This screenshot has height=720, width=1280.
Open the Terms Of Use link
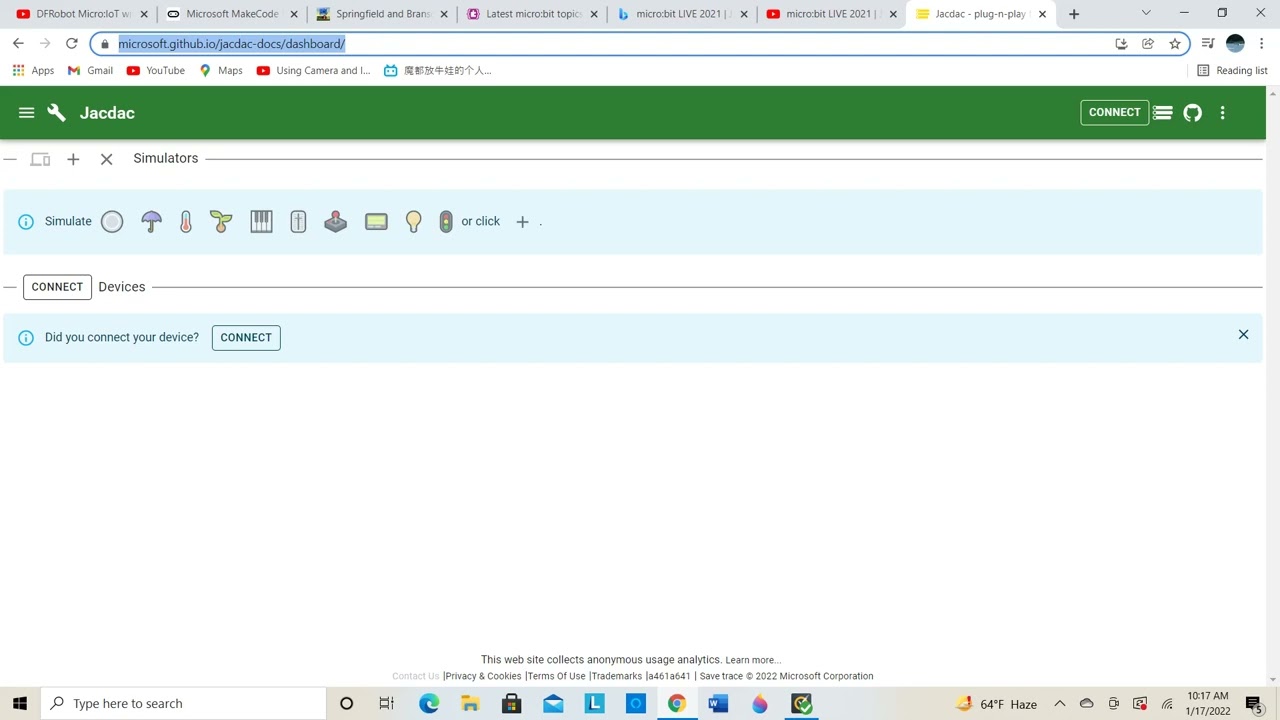click(x=556, y=676)
